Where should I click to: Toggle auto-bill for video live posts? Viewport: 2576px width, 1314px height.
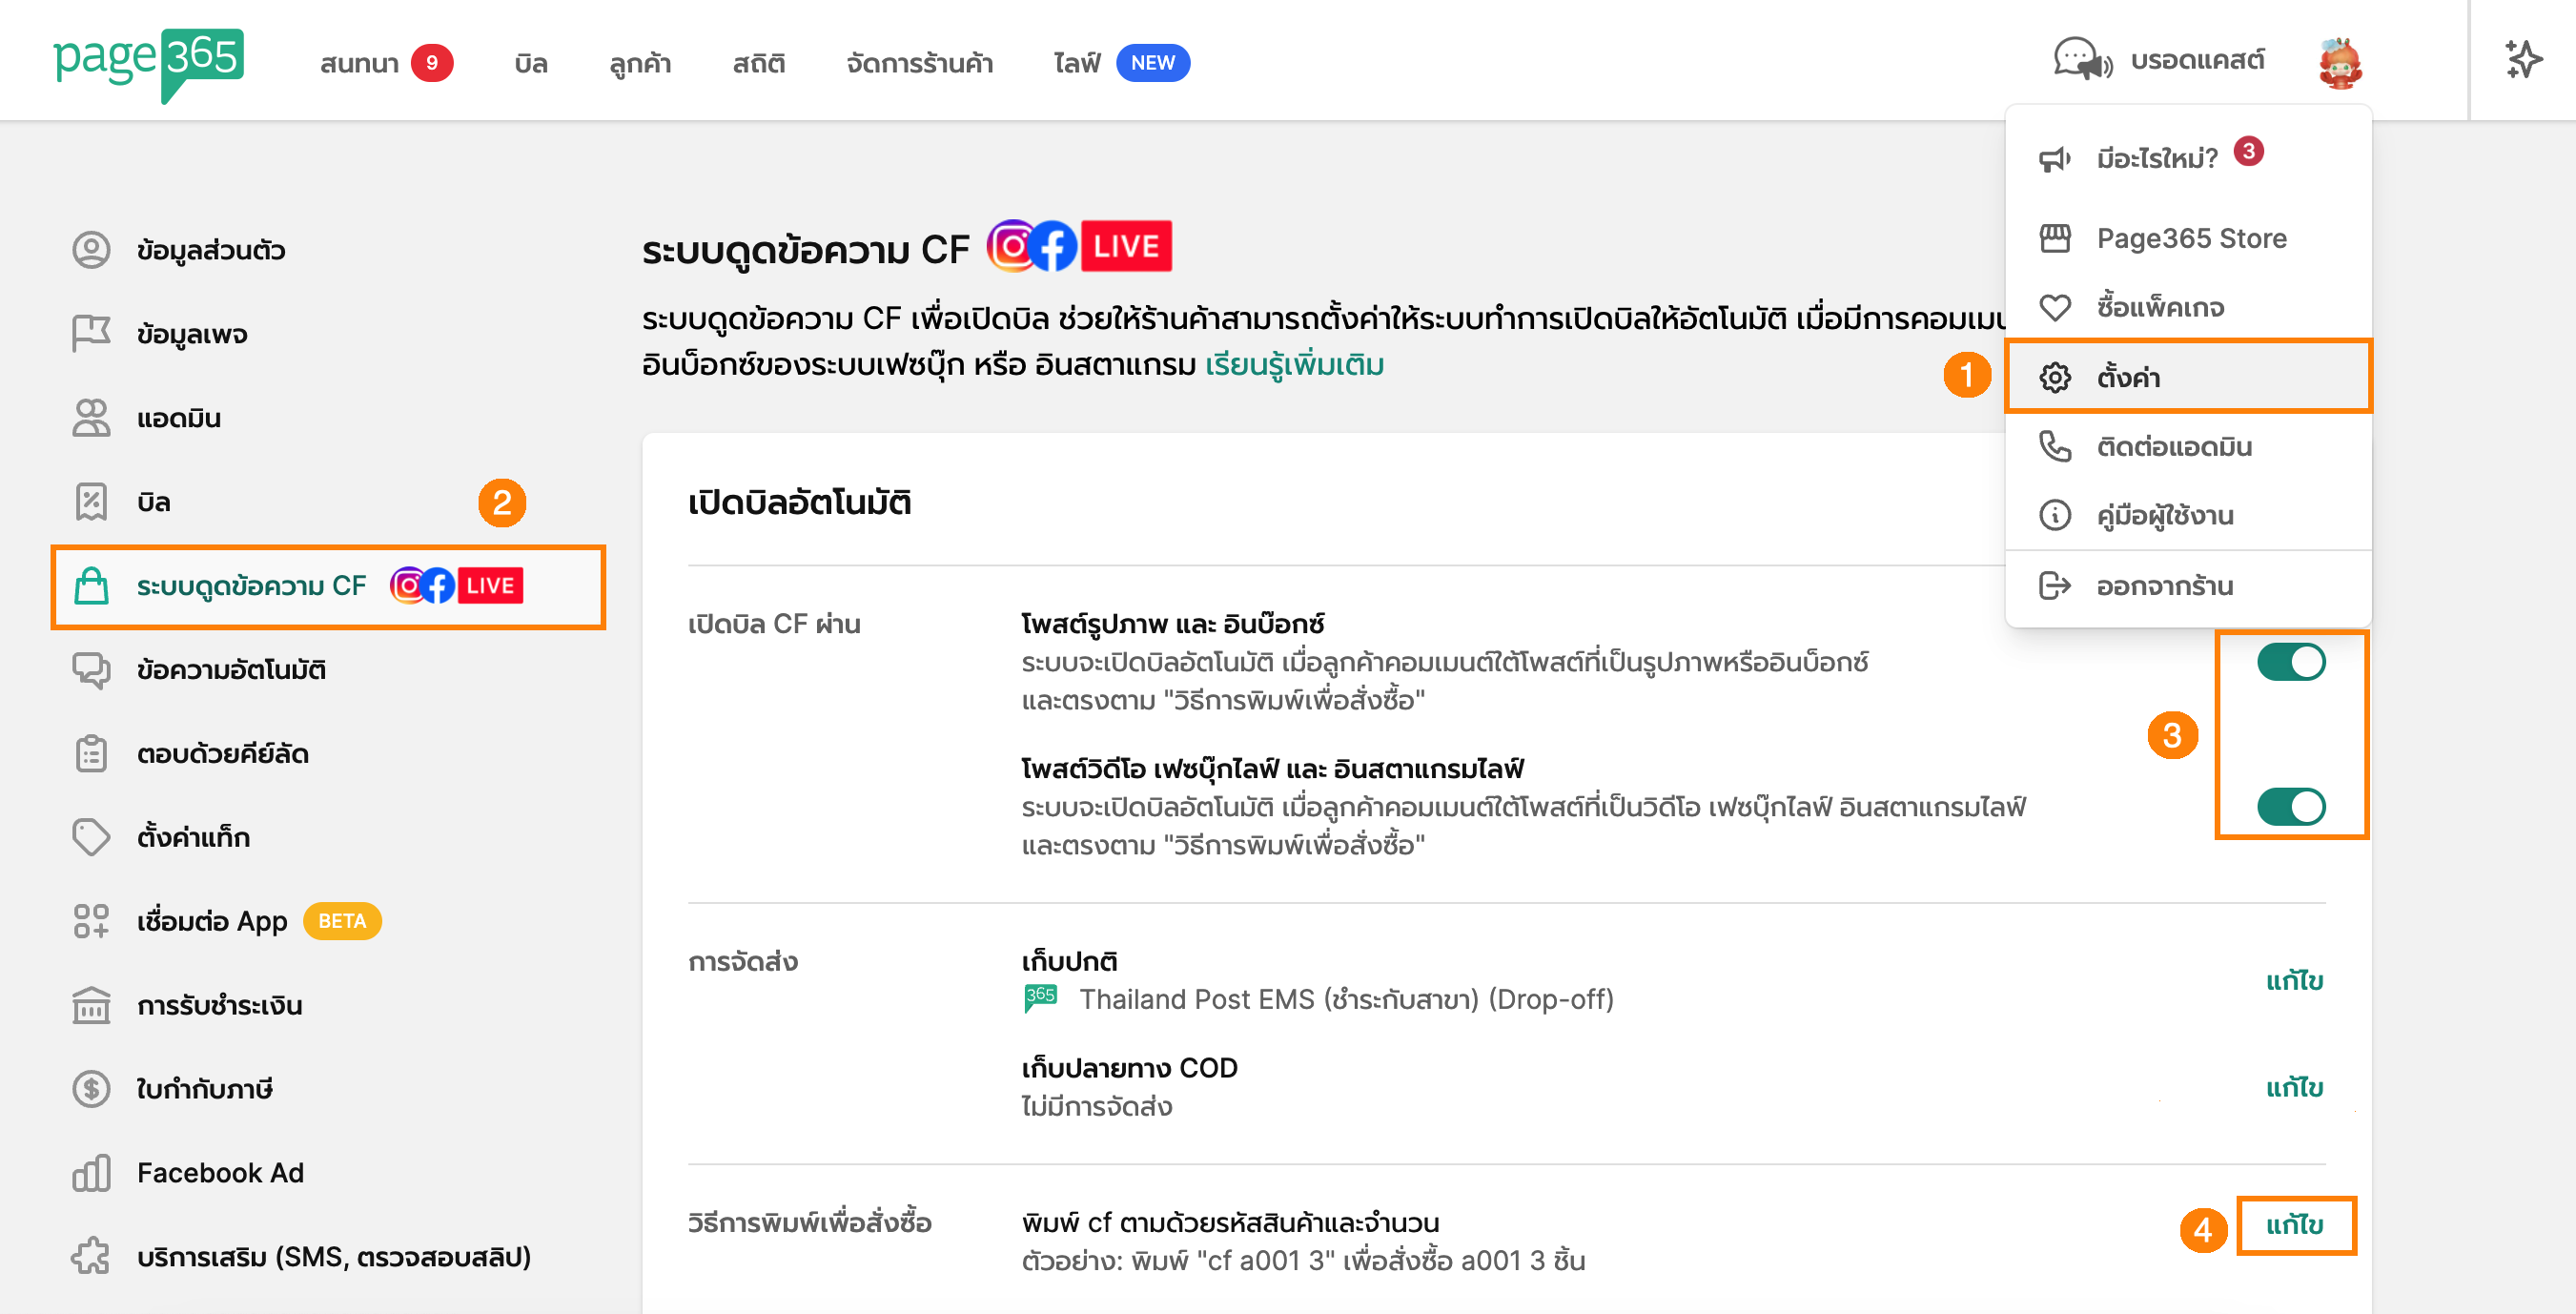[2290, 806]
